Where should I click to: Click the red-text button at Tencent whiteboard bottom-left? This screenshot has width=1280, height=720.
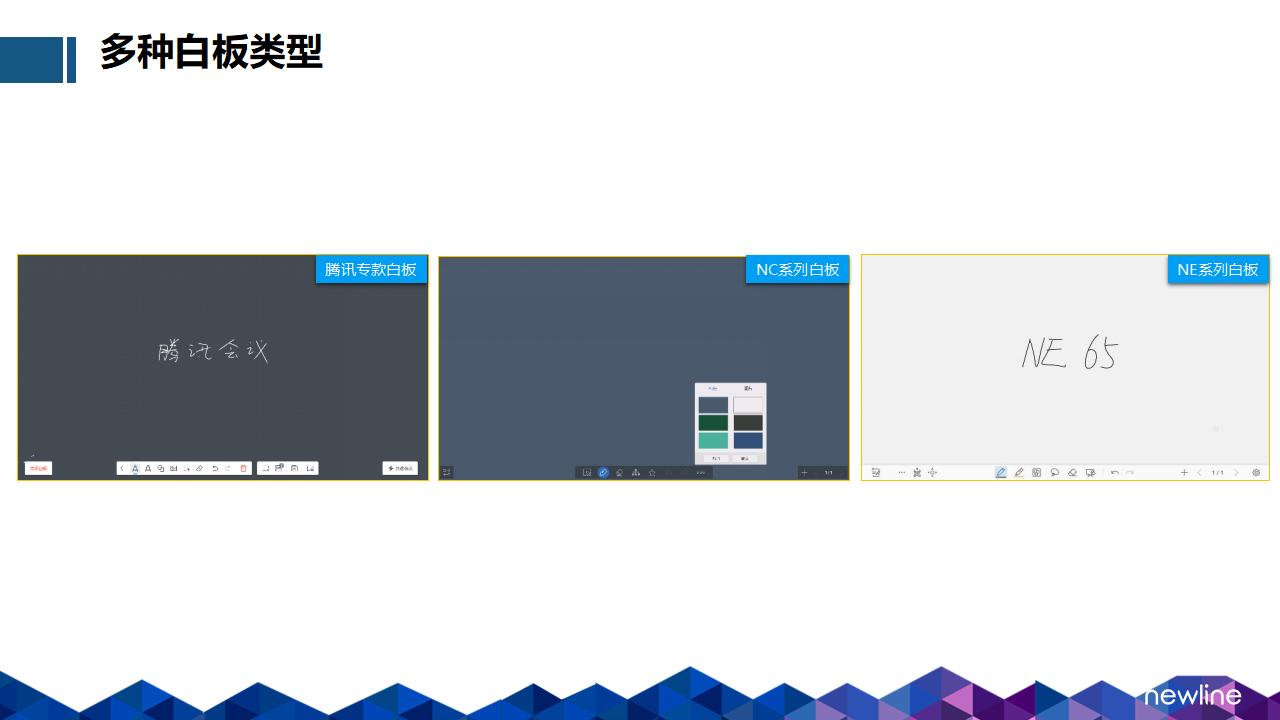(x=38, y=468)
